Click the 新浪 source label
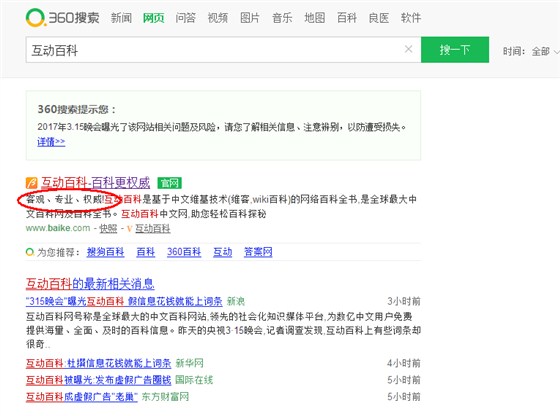Viewport: 560px width, 416px height. point(236,301)
